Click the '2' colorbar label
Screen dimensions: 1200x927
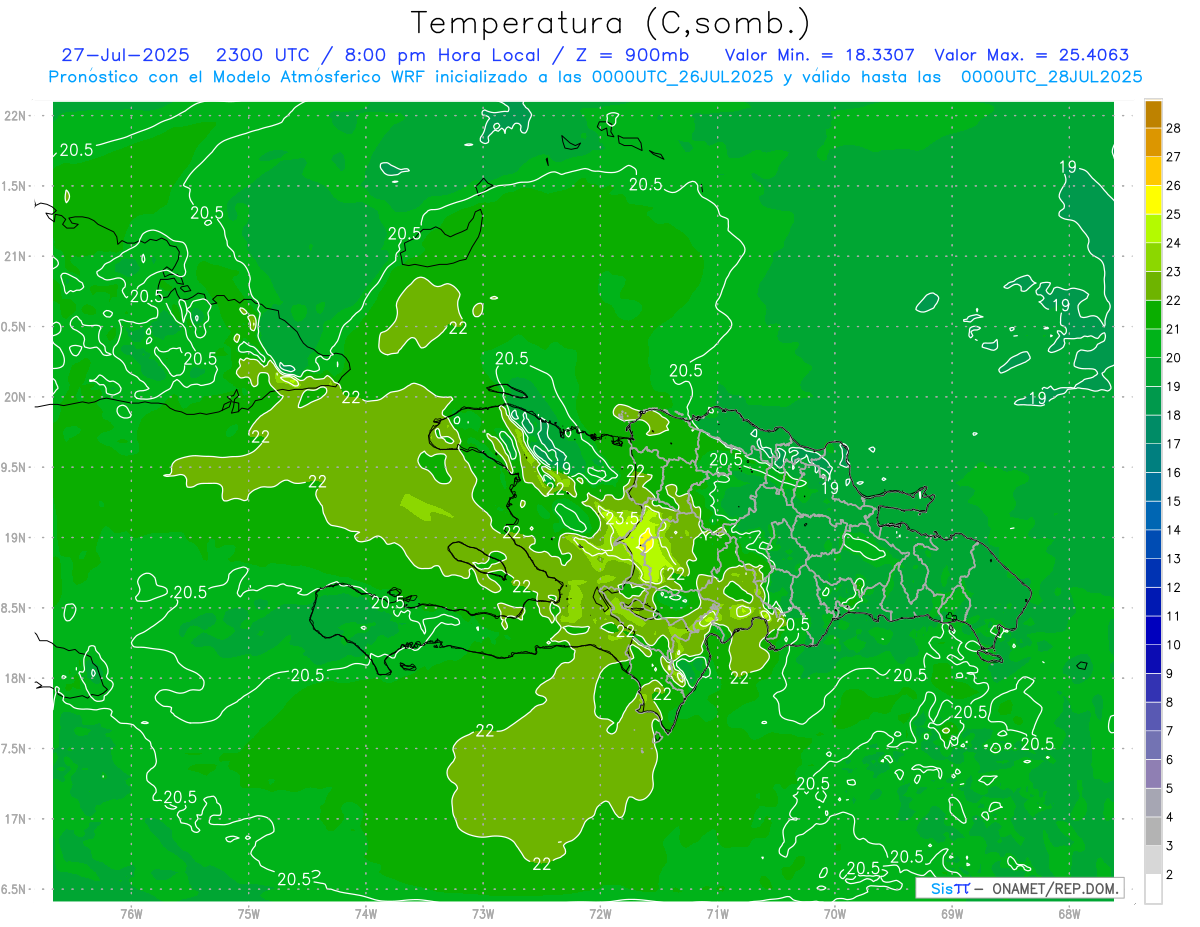click(x=1170, y=875)
